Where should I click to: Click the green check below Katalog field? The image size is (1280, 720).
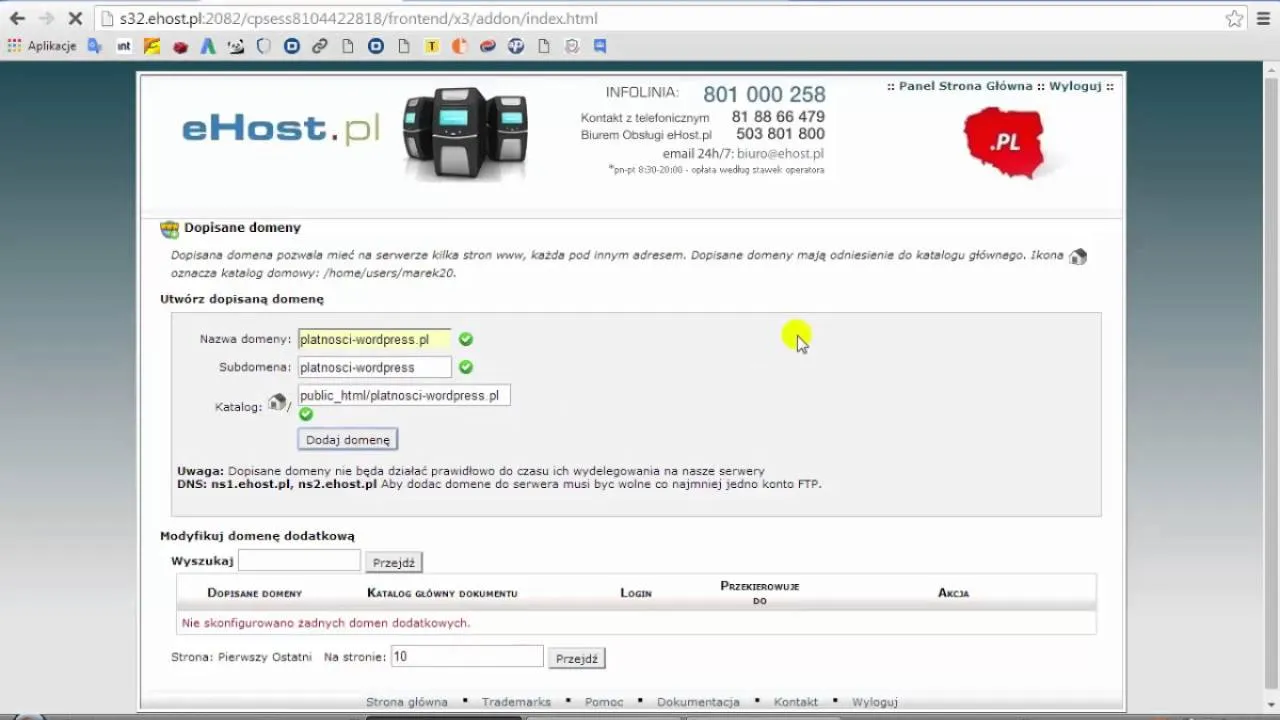(306, 414)
